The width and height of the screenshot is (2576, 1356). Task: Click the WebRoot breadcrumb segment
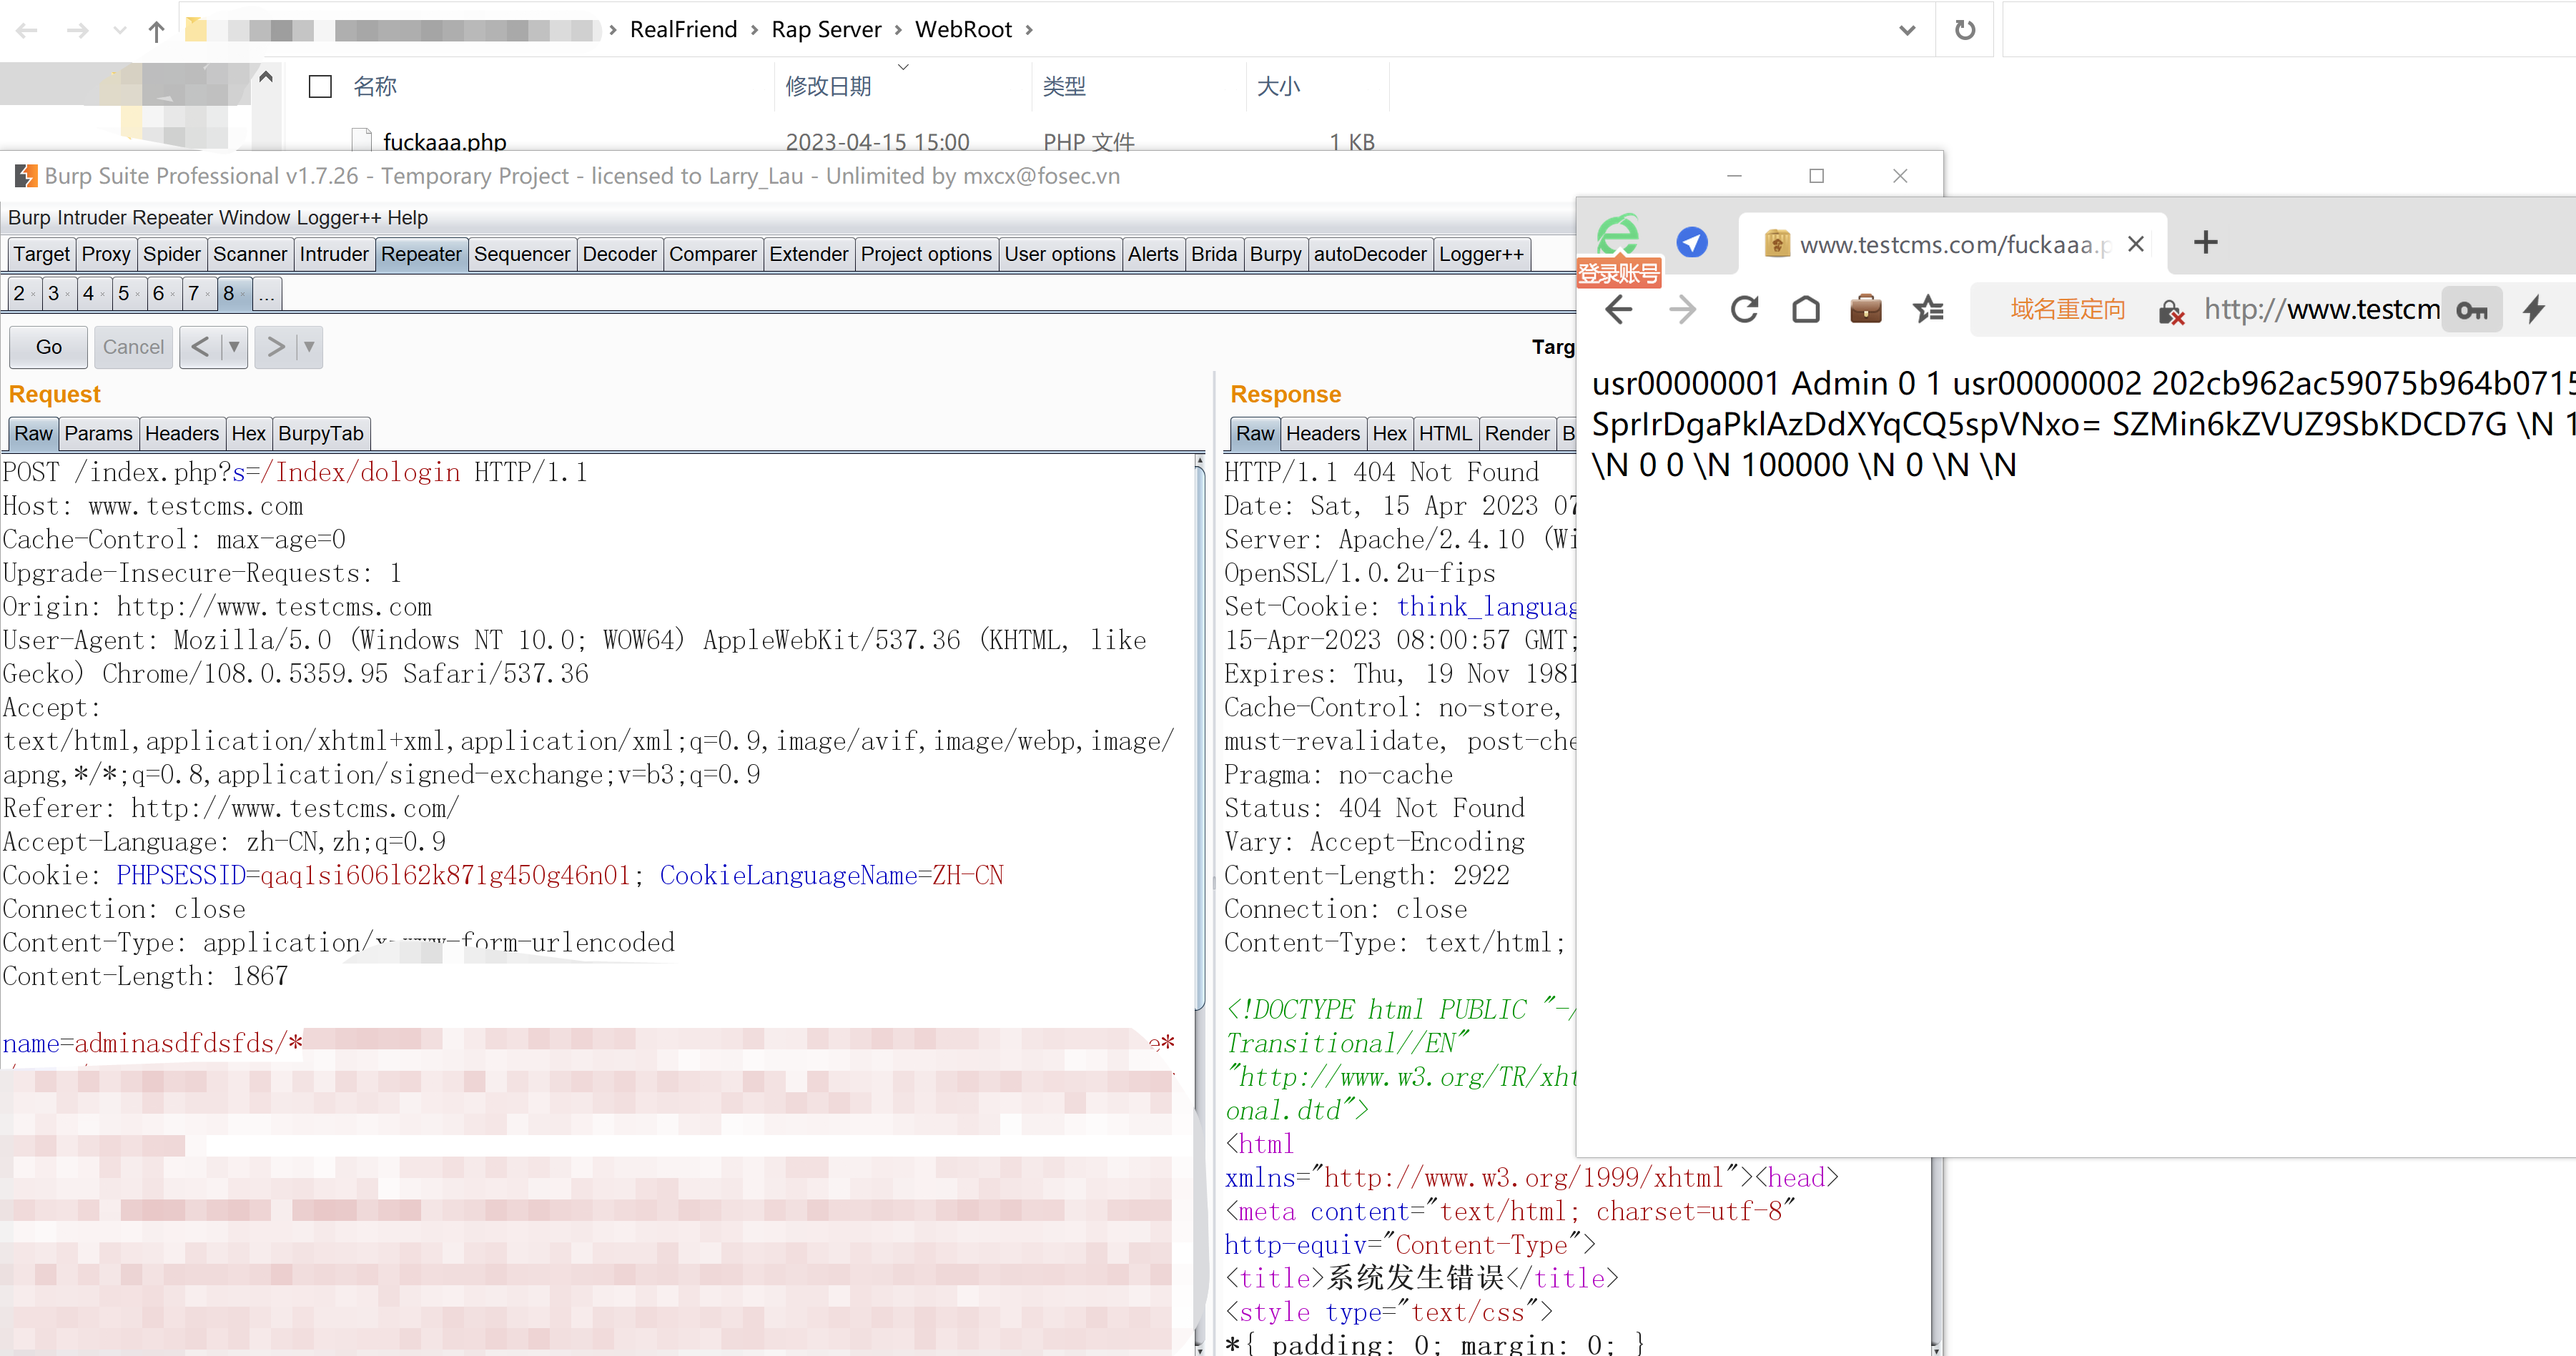click(x=963, y=30)
